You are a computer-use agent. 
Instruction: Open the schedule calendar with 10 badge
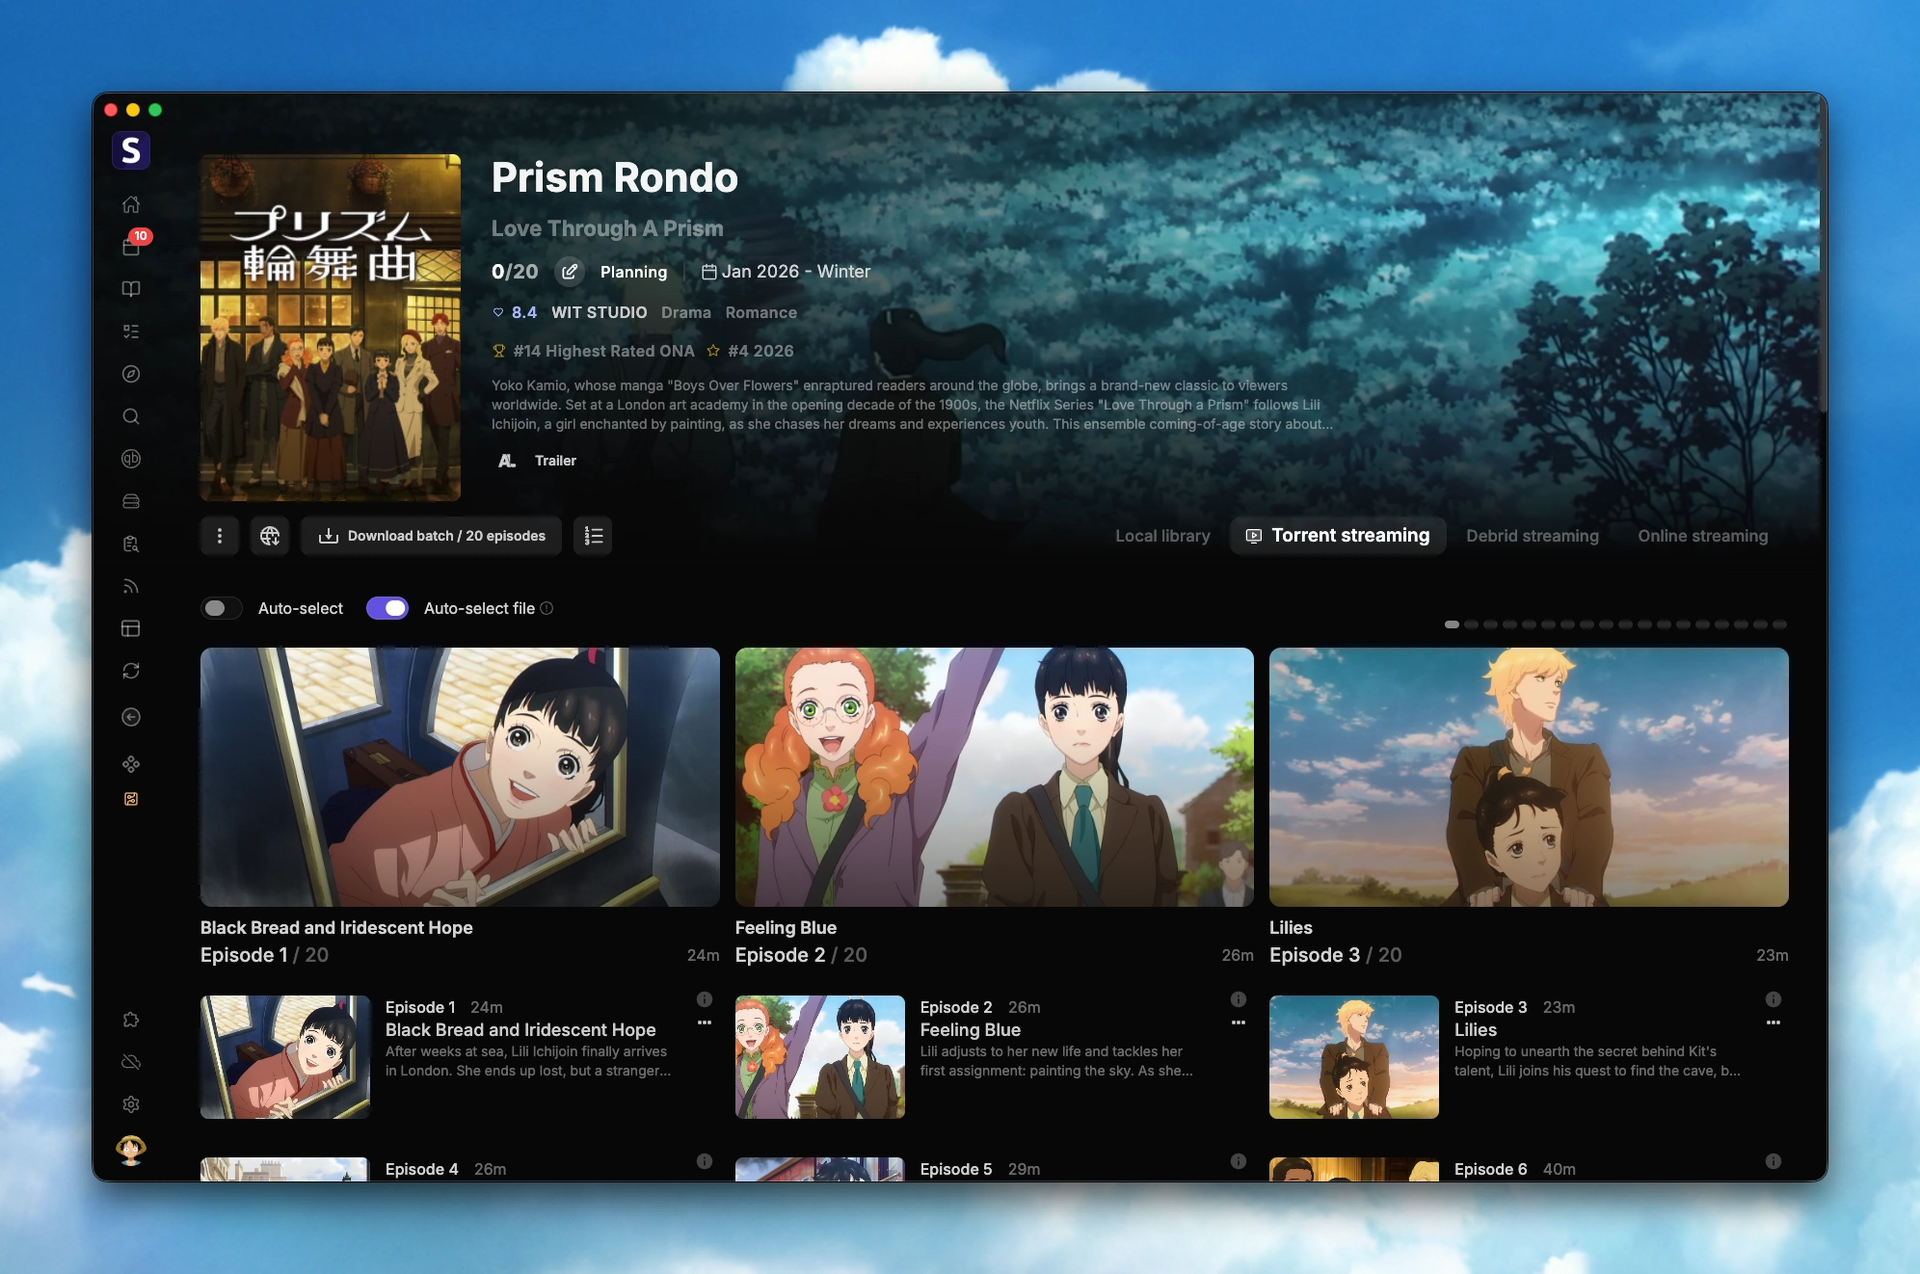[131, 246]
